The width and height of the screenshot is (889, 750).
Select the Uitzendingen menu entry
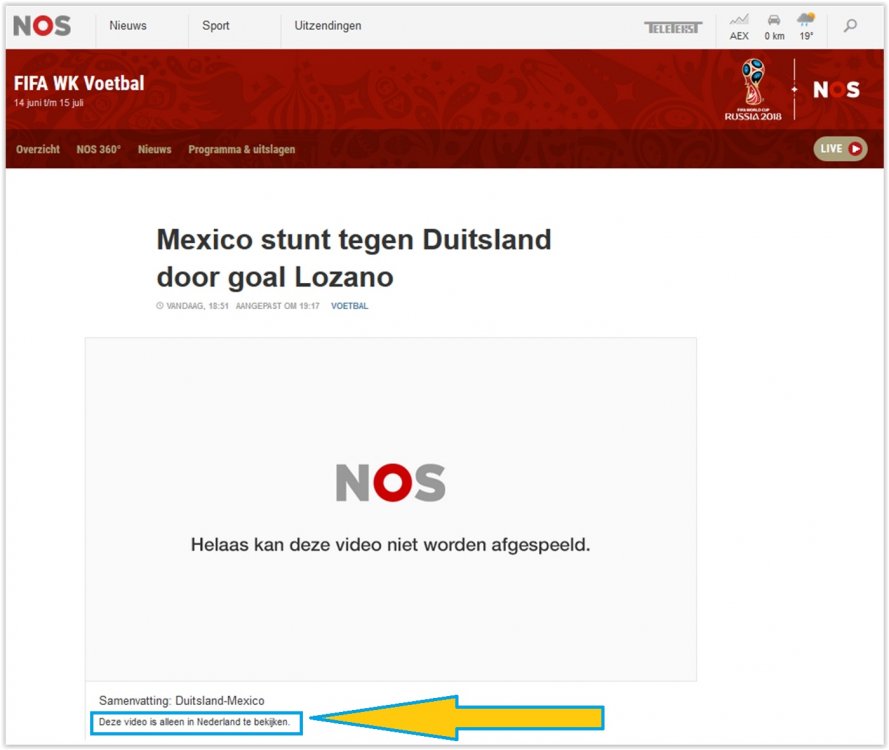327,26
